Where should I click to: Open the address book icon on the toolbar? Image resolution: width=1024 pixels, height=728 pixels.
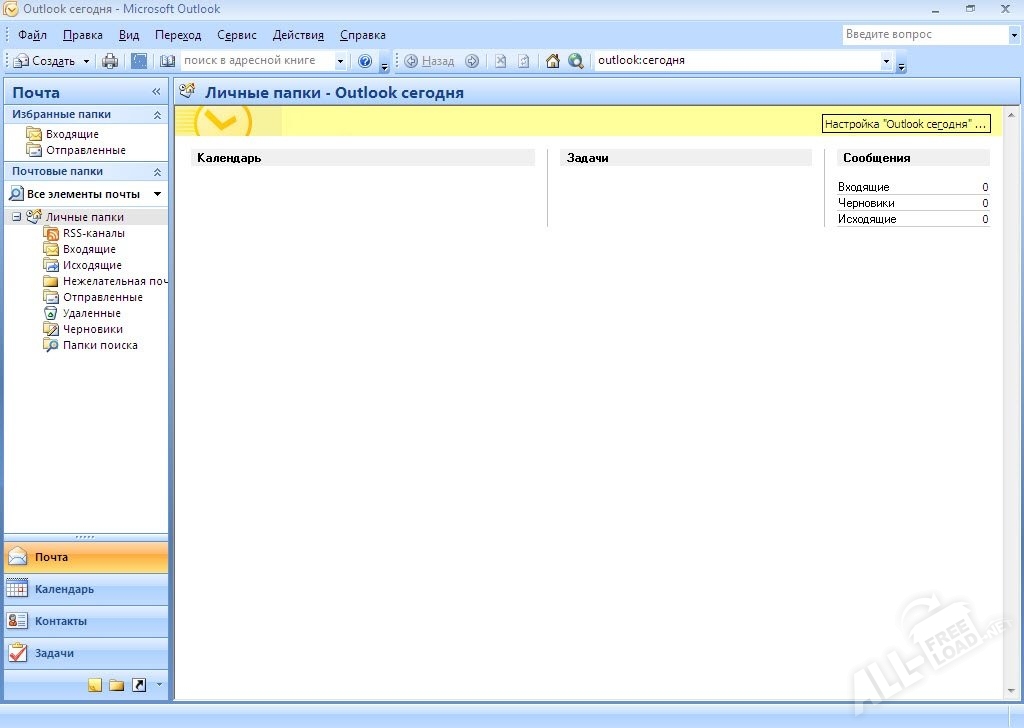click(x=166, y=60)
